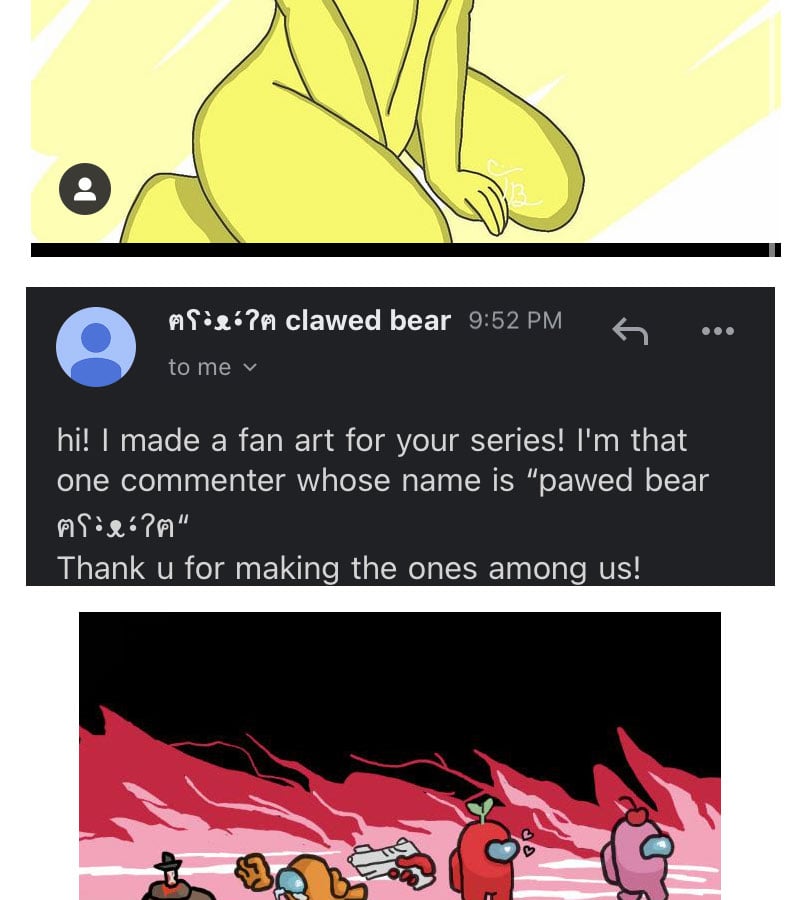This screenshot has width=800, height=900.
Task: Tap the reply arrow icon
Action: point(630,331)
